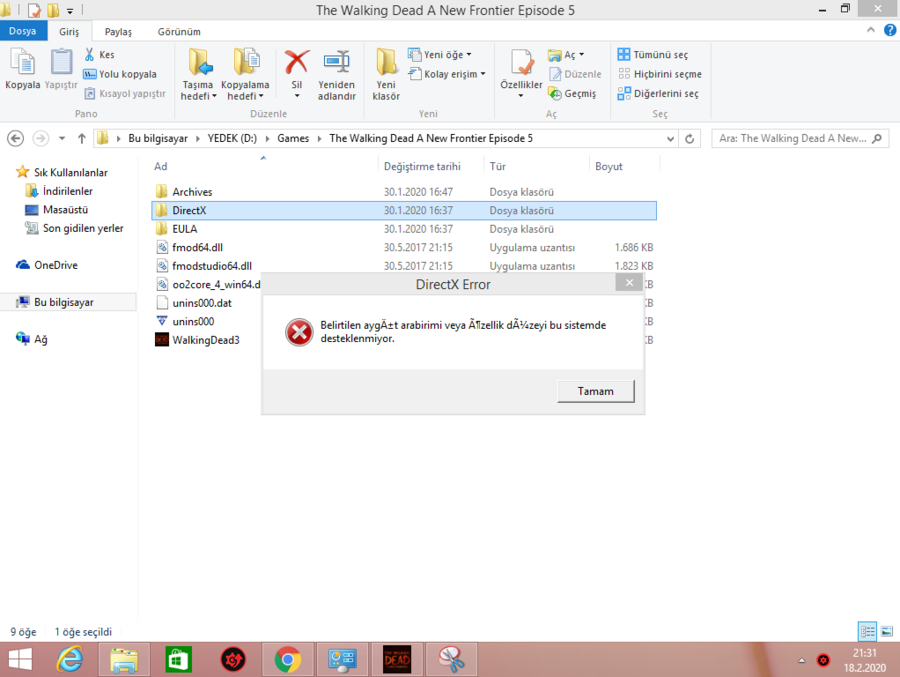Open the Windows Start button
Image resolution: width=900 pixels, height=677 pixels.
[x=21, y=660]
